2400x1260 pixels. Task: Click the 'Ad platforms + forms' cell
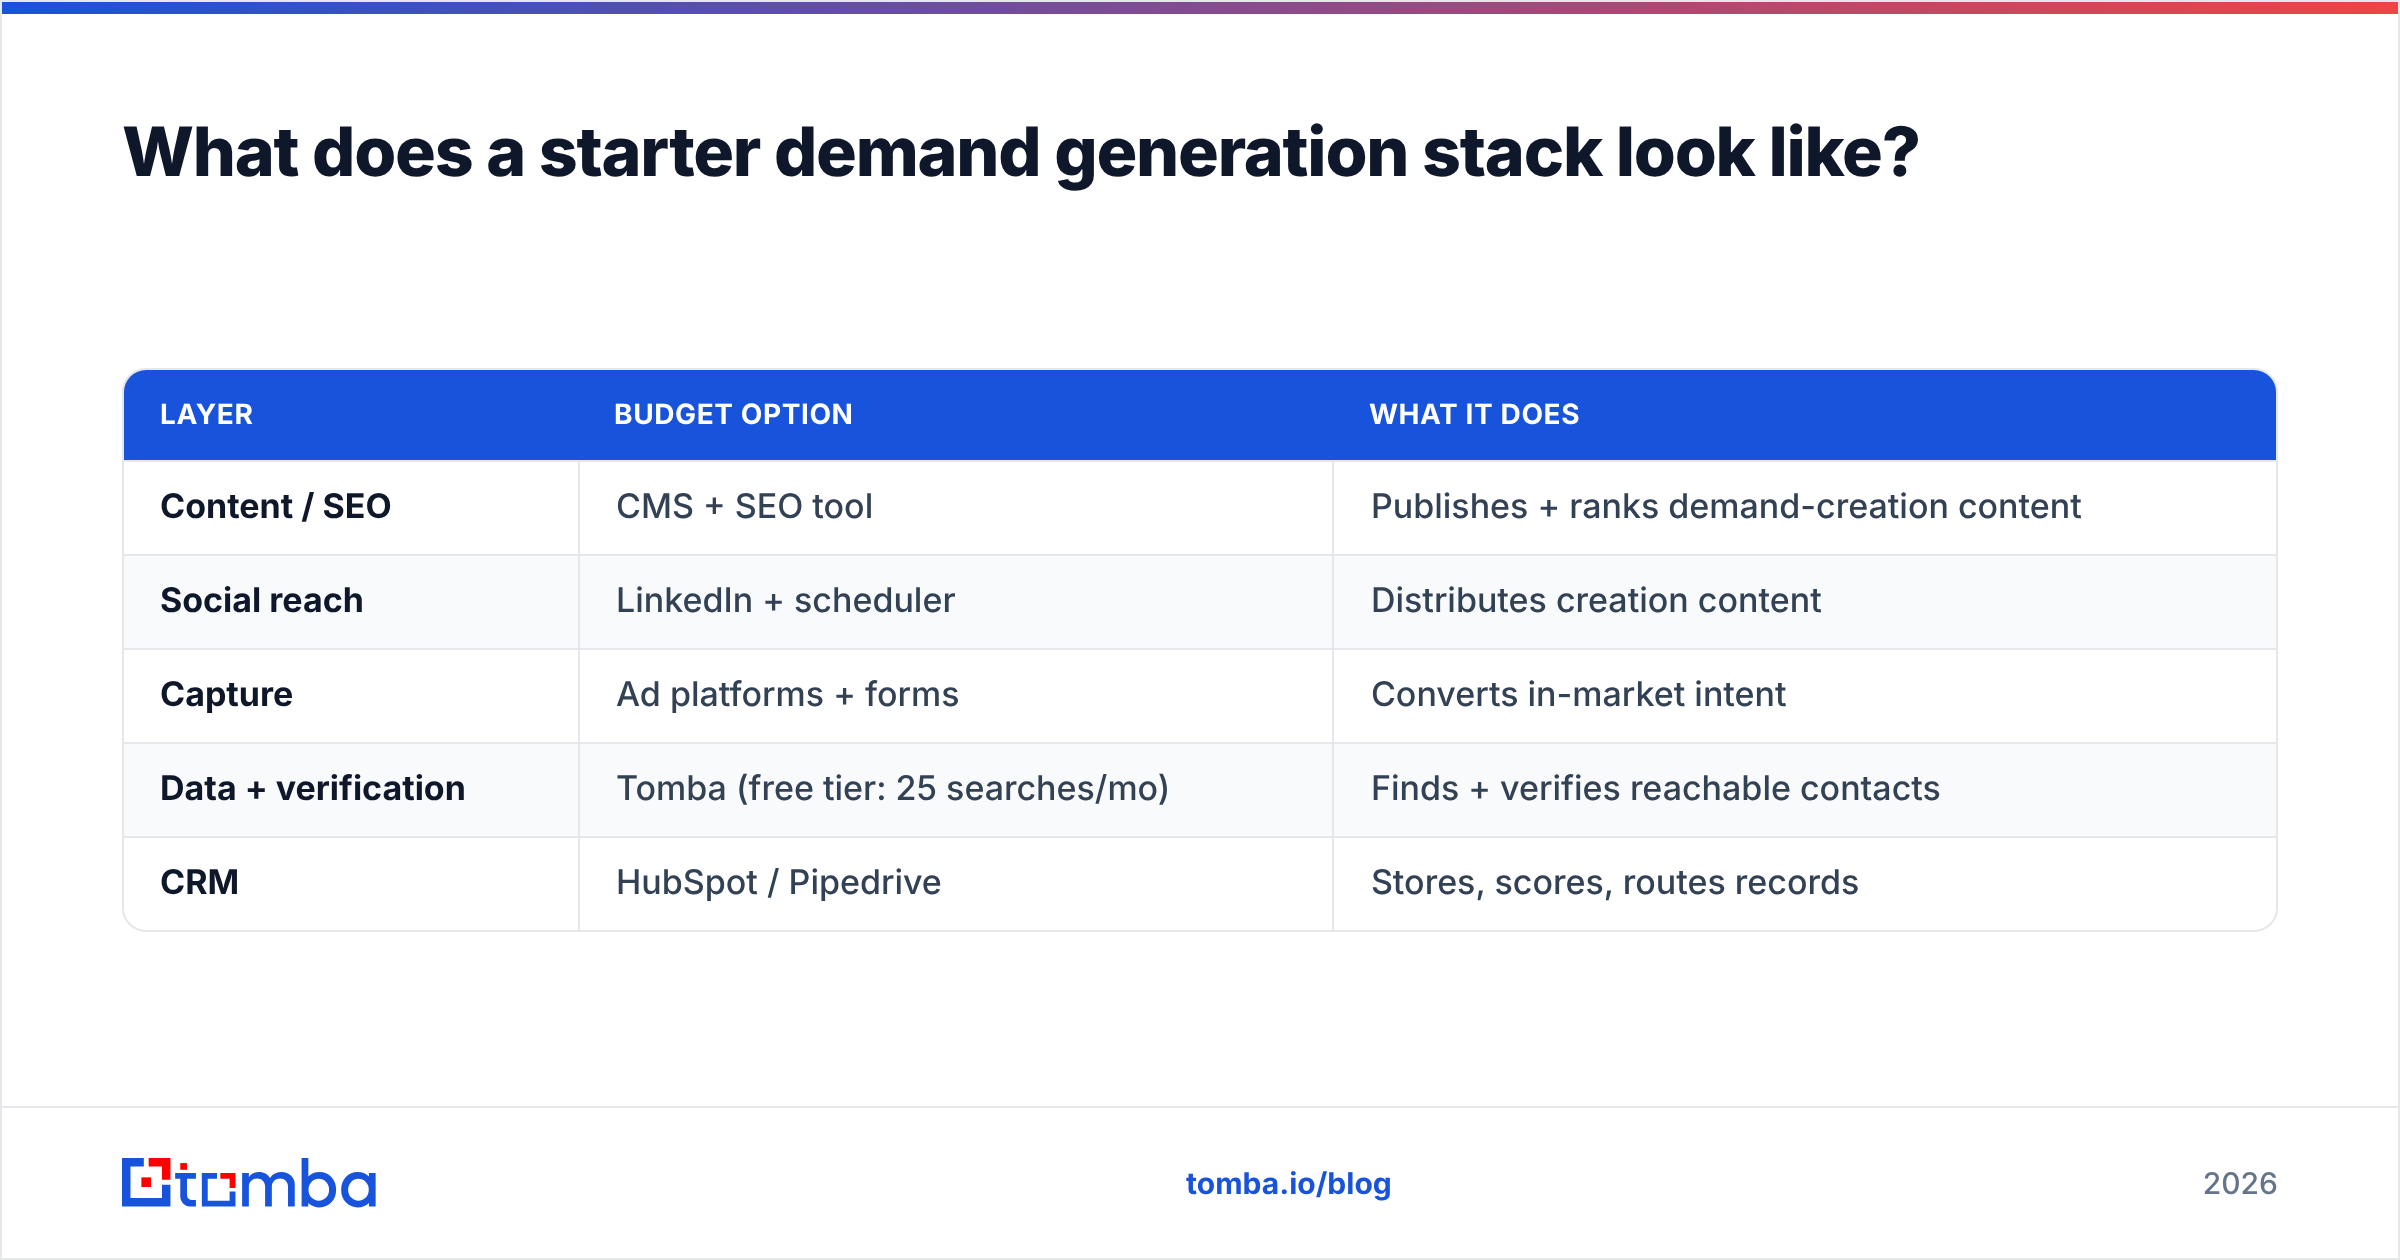[956, 695]
